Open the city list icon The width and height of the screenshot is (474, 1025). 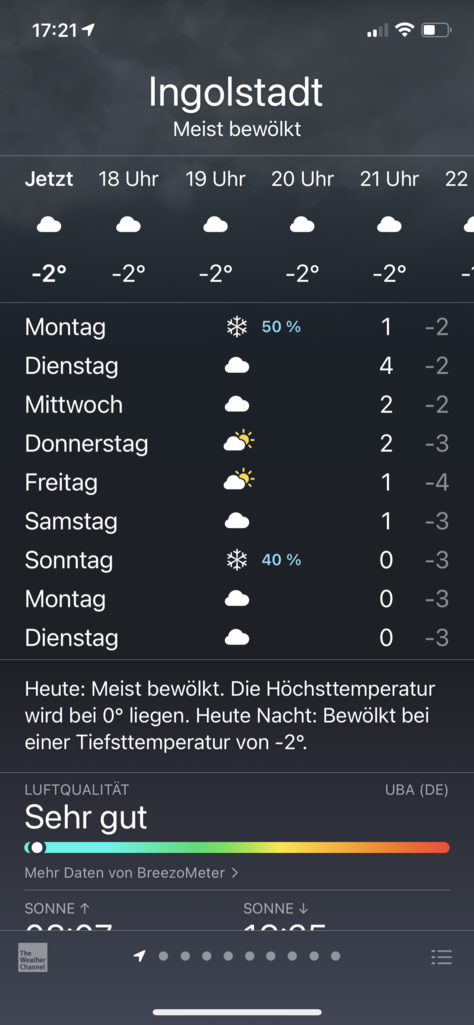[441, 958]
